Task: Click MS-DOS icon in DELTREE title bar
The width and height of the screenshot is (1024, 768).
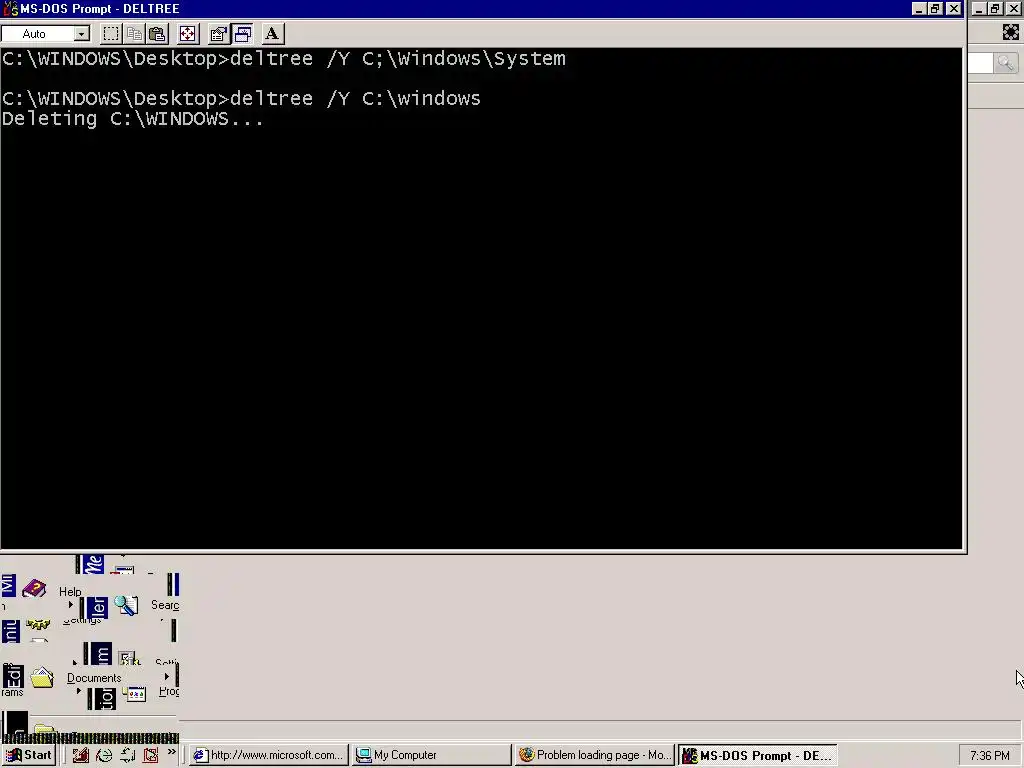Action: coord(10,8)
